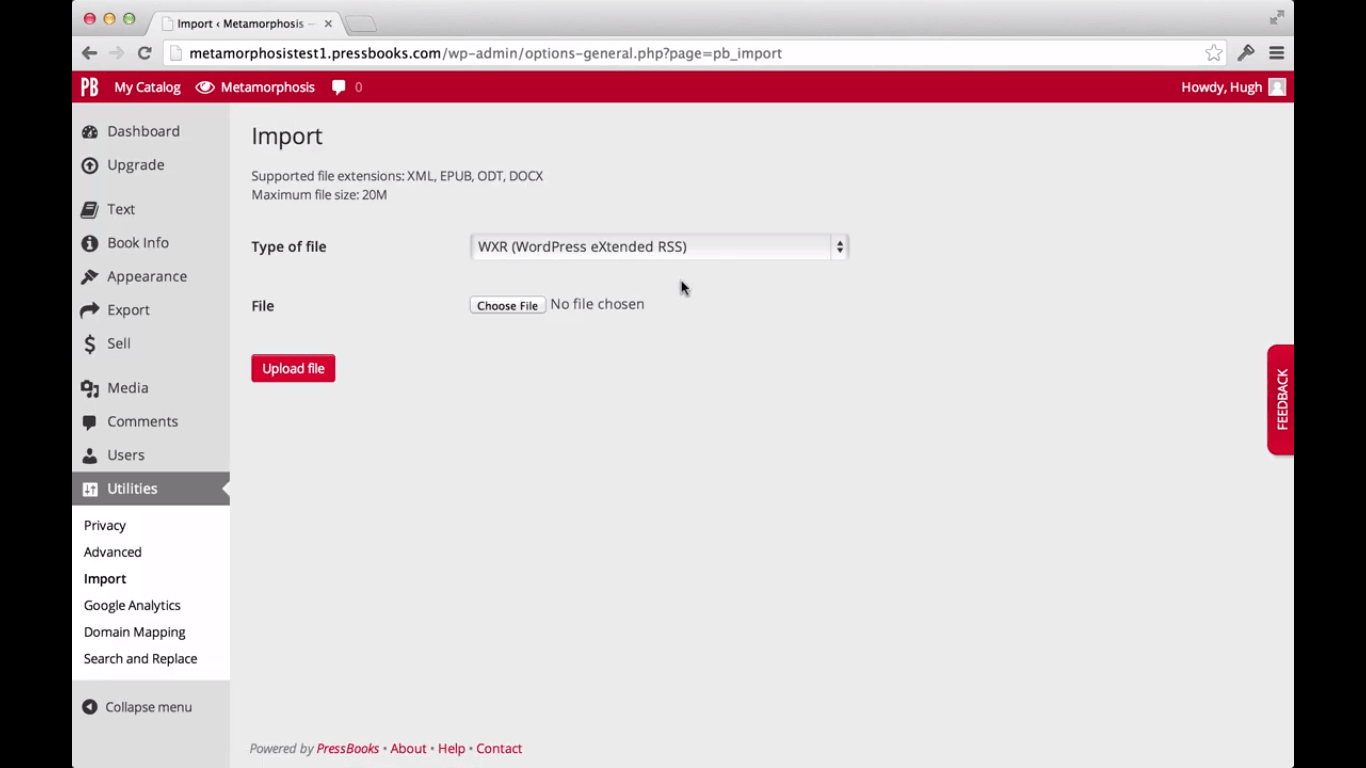The height and width of the screenshot is (768, 1366).
Task: Select the Export arrow icon
Action: tap(89, 310)
